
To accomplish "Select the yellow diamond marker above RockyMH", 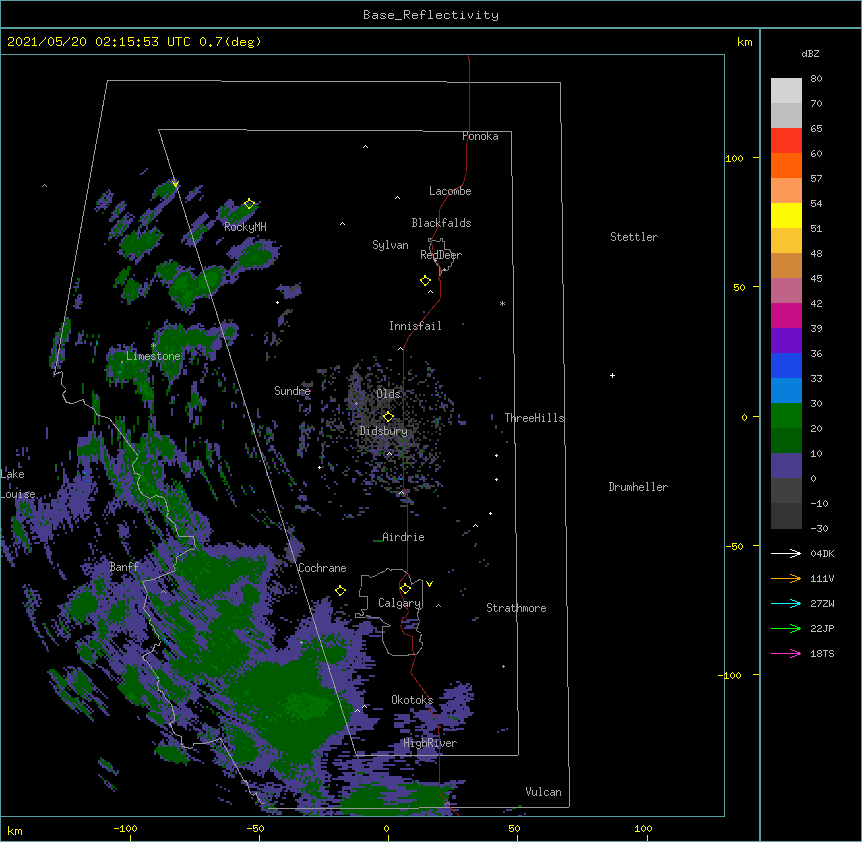I will (x=249, y=204).
